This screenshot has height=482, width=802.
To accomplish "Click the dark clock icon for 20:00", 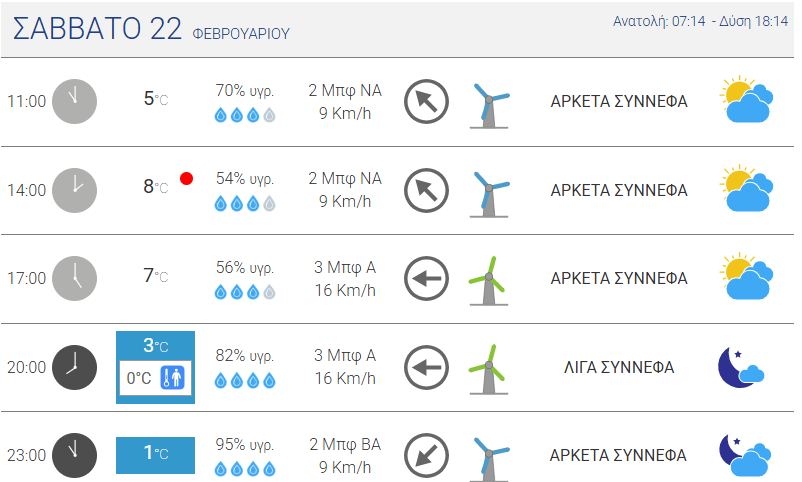I will [75, 367].
